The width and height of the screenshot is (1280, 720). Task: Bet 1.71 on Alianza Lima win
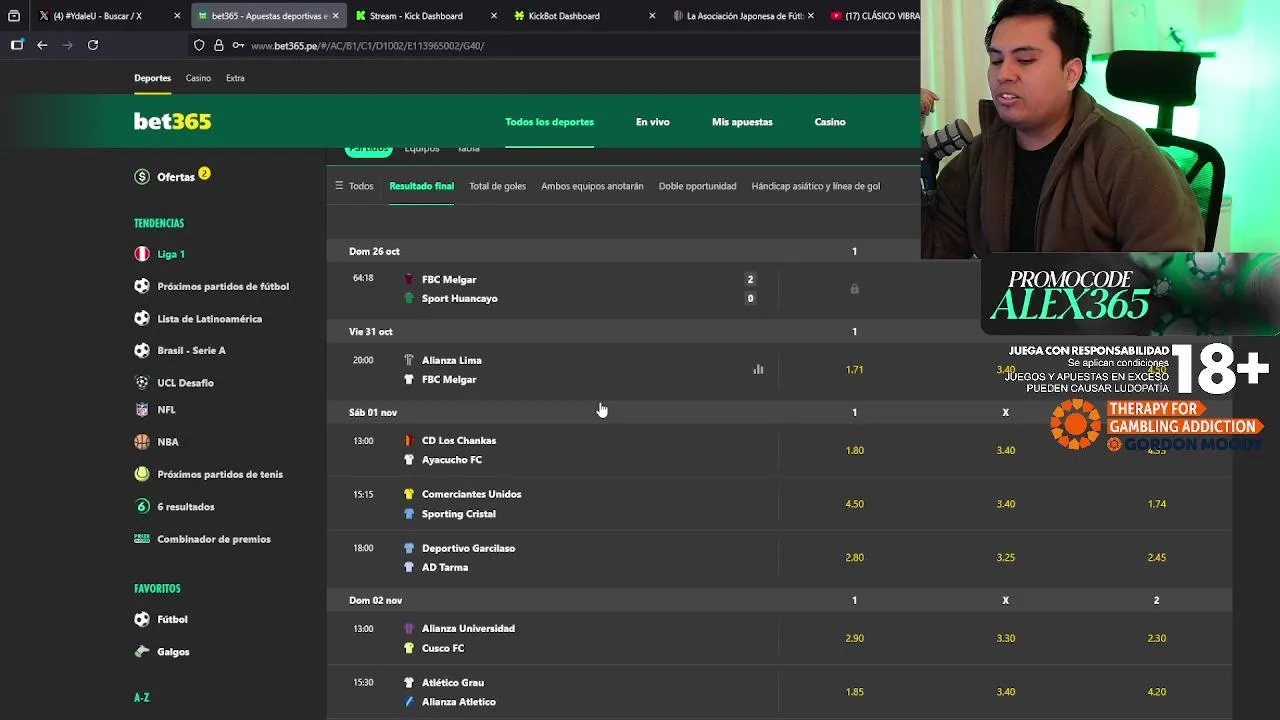[x=854, y=370]
